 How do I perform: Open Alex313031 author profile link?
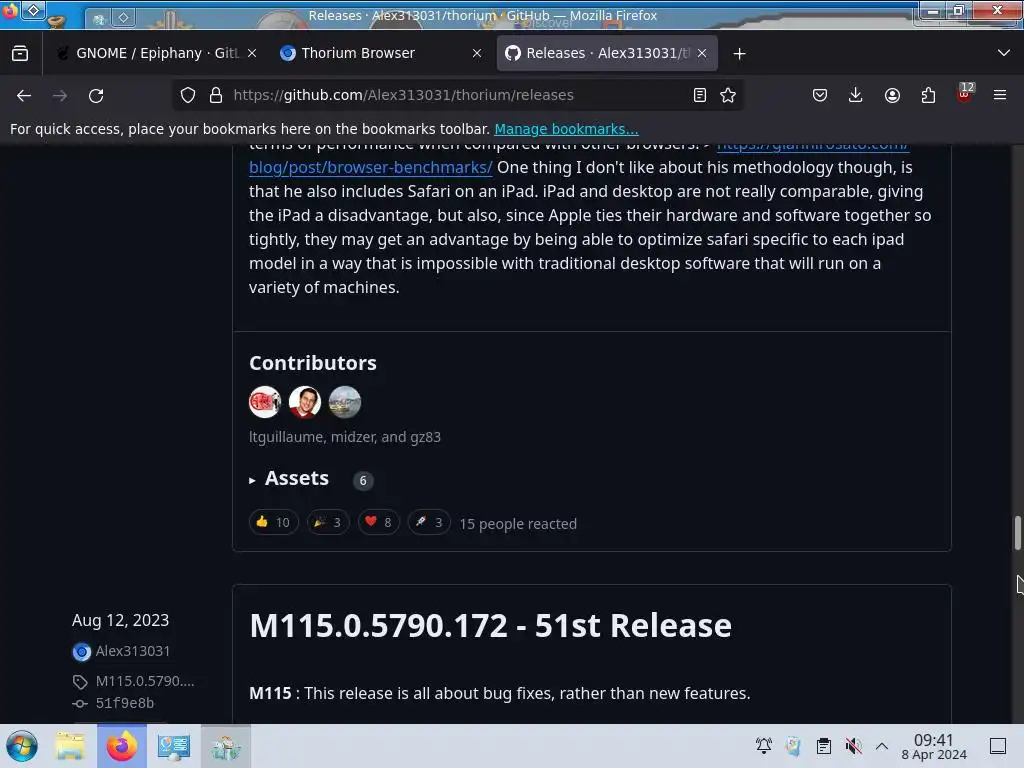(133, 651)
